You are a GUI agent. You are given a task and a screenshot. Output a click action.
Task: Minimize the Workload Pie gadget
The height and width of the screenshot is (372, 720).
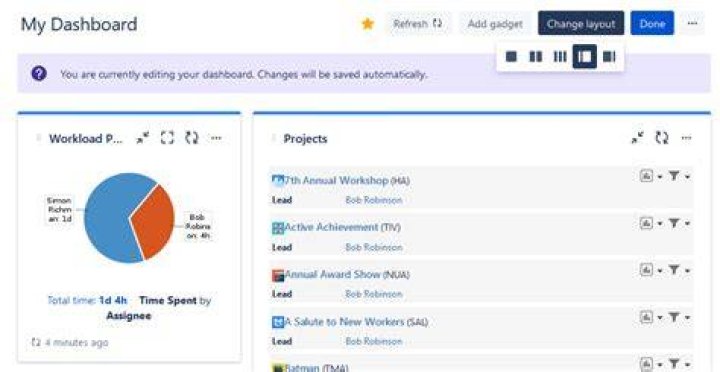[x=143, y=138]
